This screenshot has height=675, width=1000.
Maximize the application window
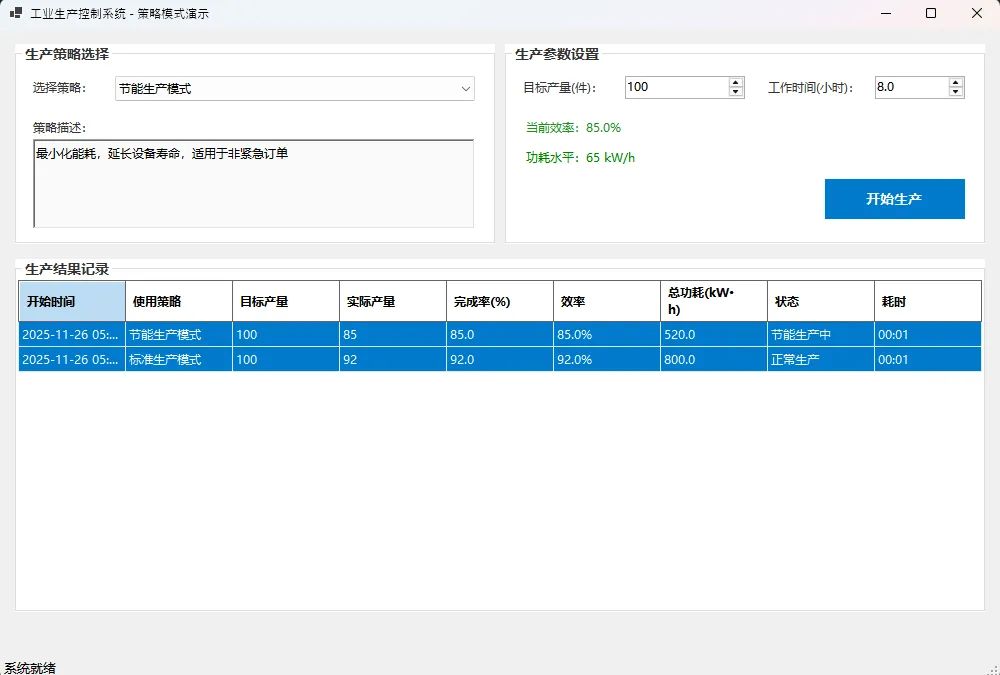coord(931,13)
